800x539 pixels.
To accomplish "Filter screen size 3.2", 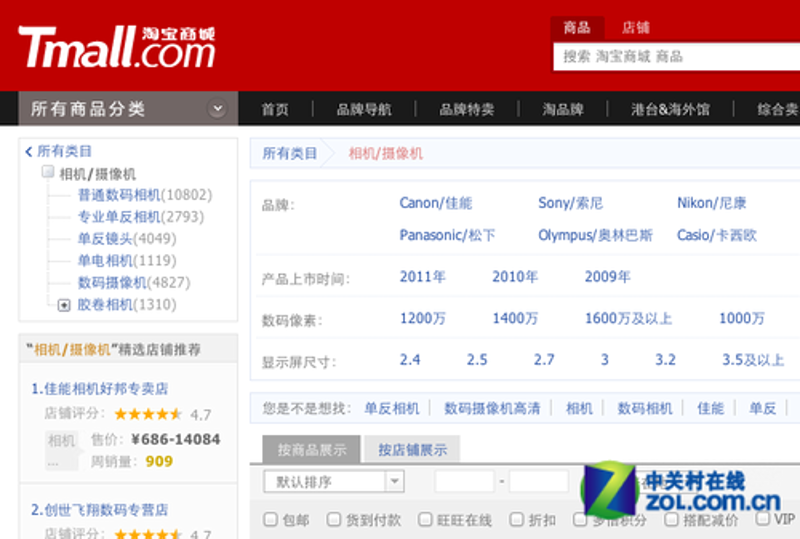I will (665, 360).
